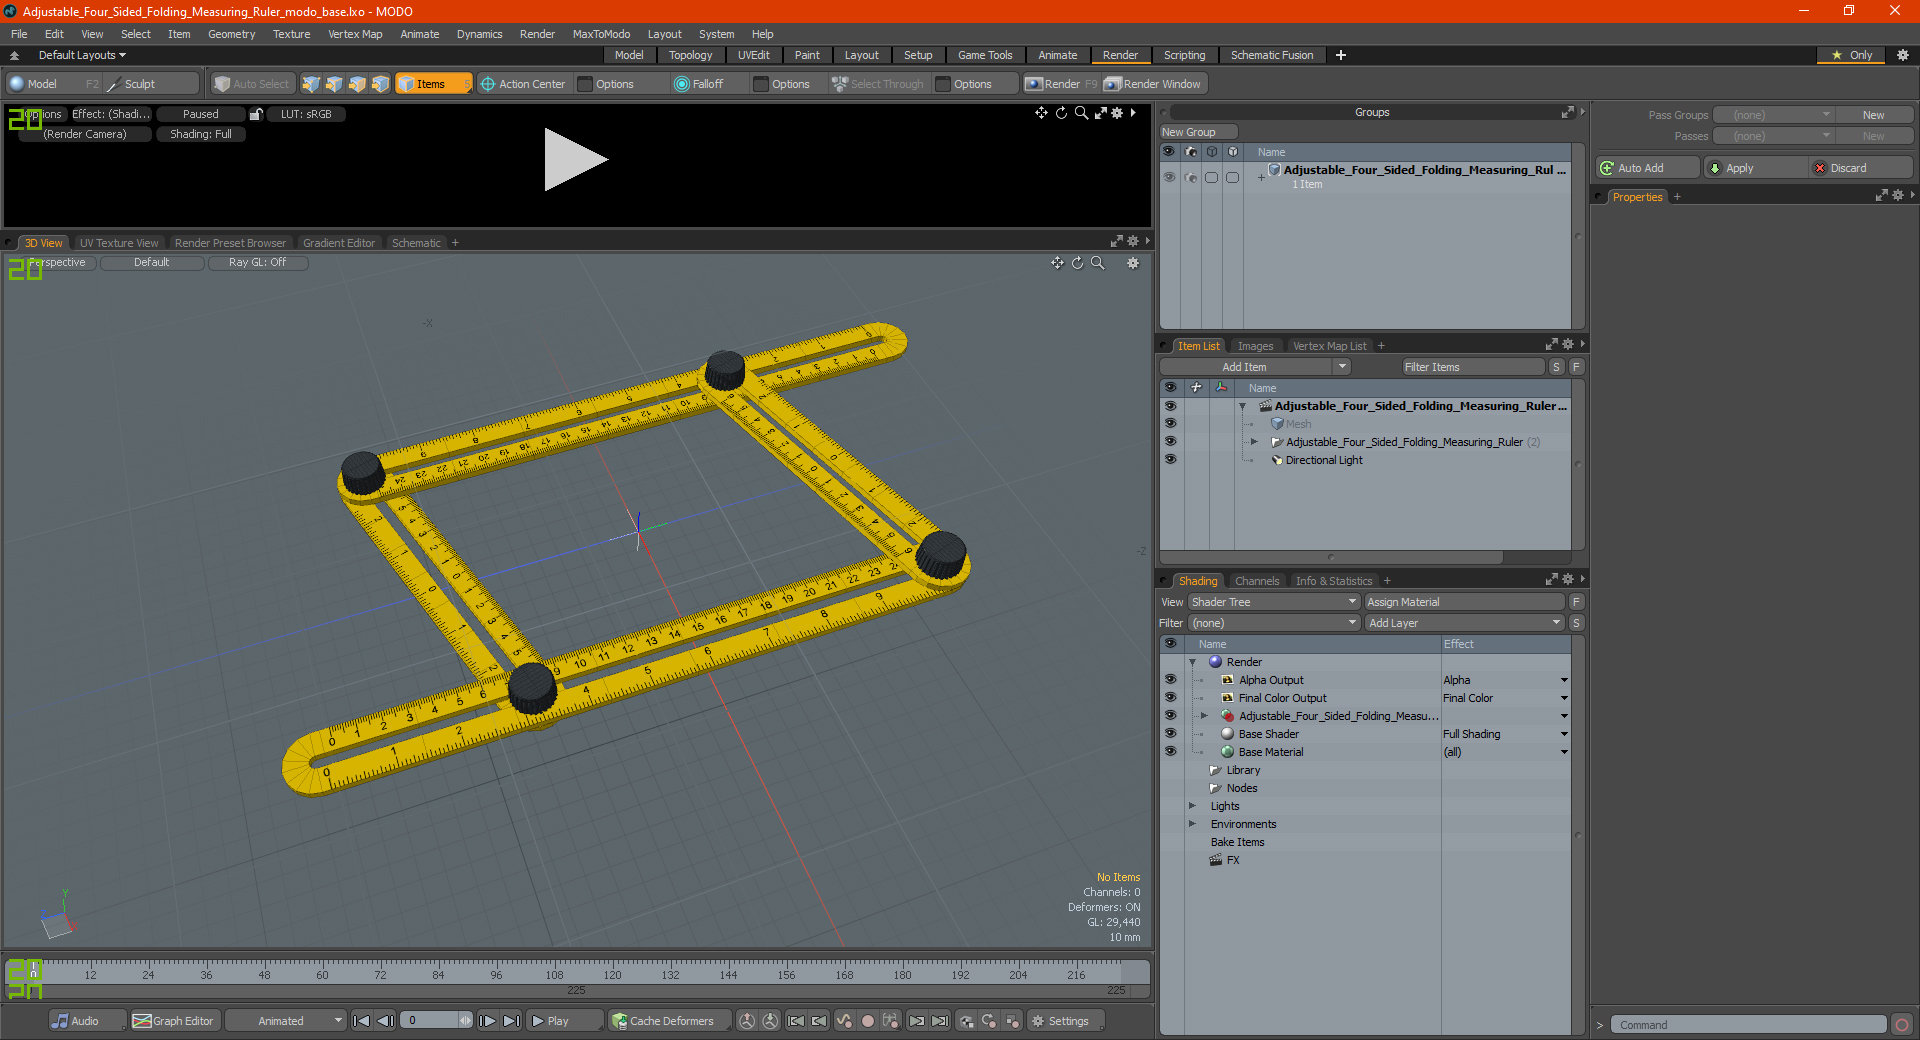Toggle record autokey red circle
Image resolution: width=1920 pixels, height=1040 pixels.
(x=868, y=1021)
